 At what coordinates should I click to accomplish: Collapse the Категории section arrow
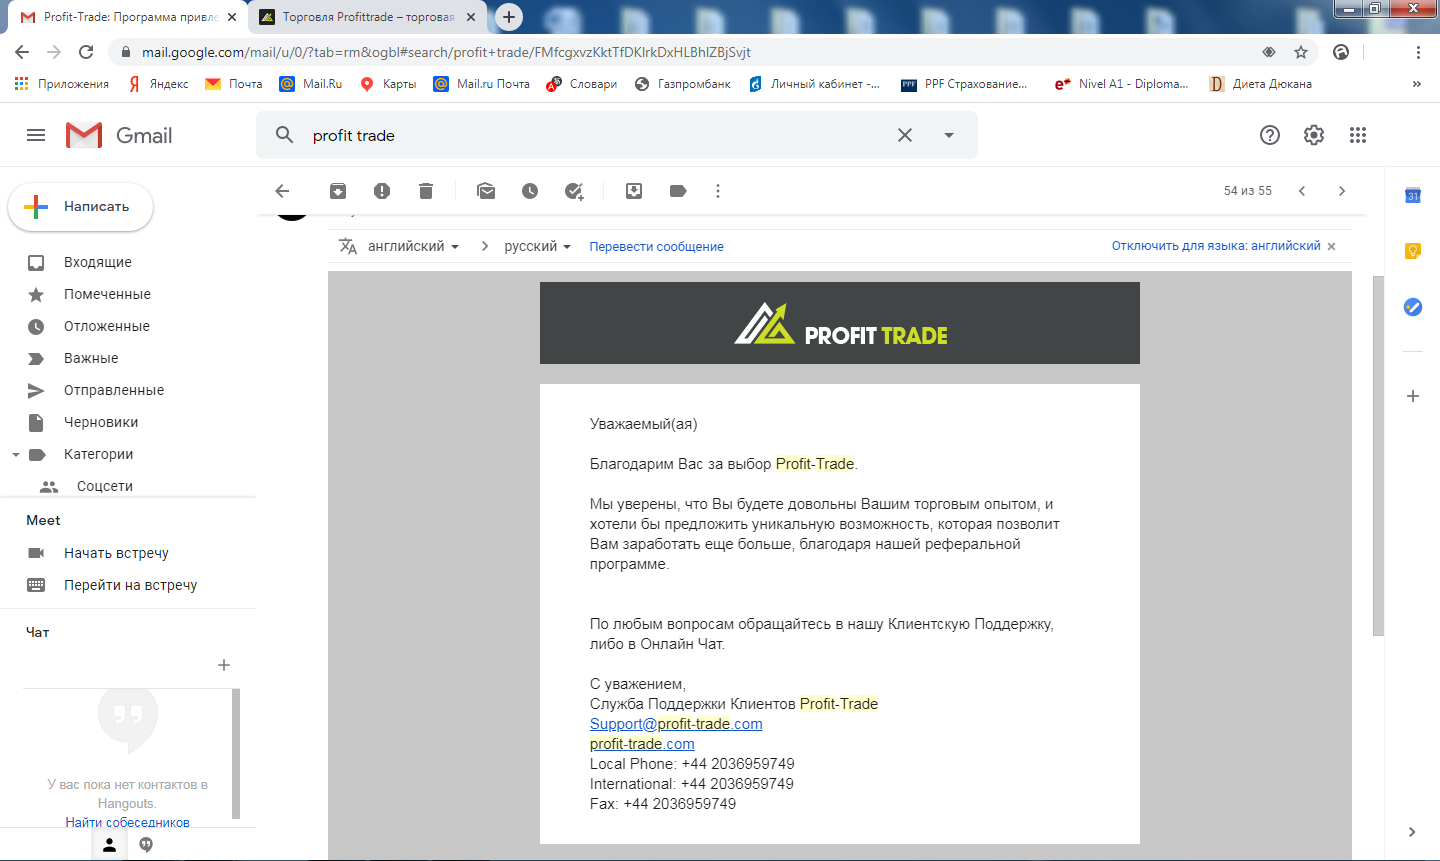tap(16, 455)
